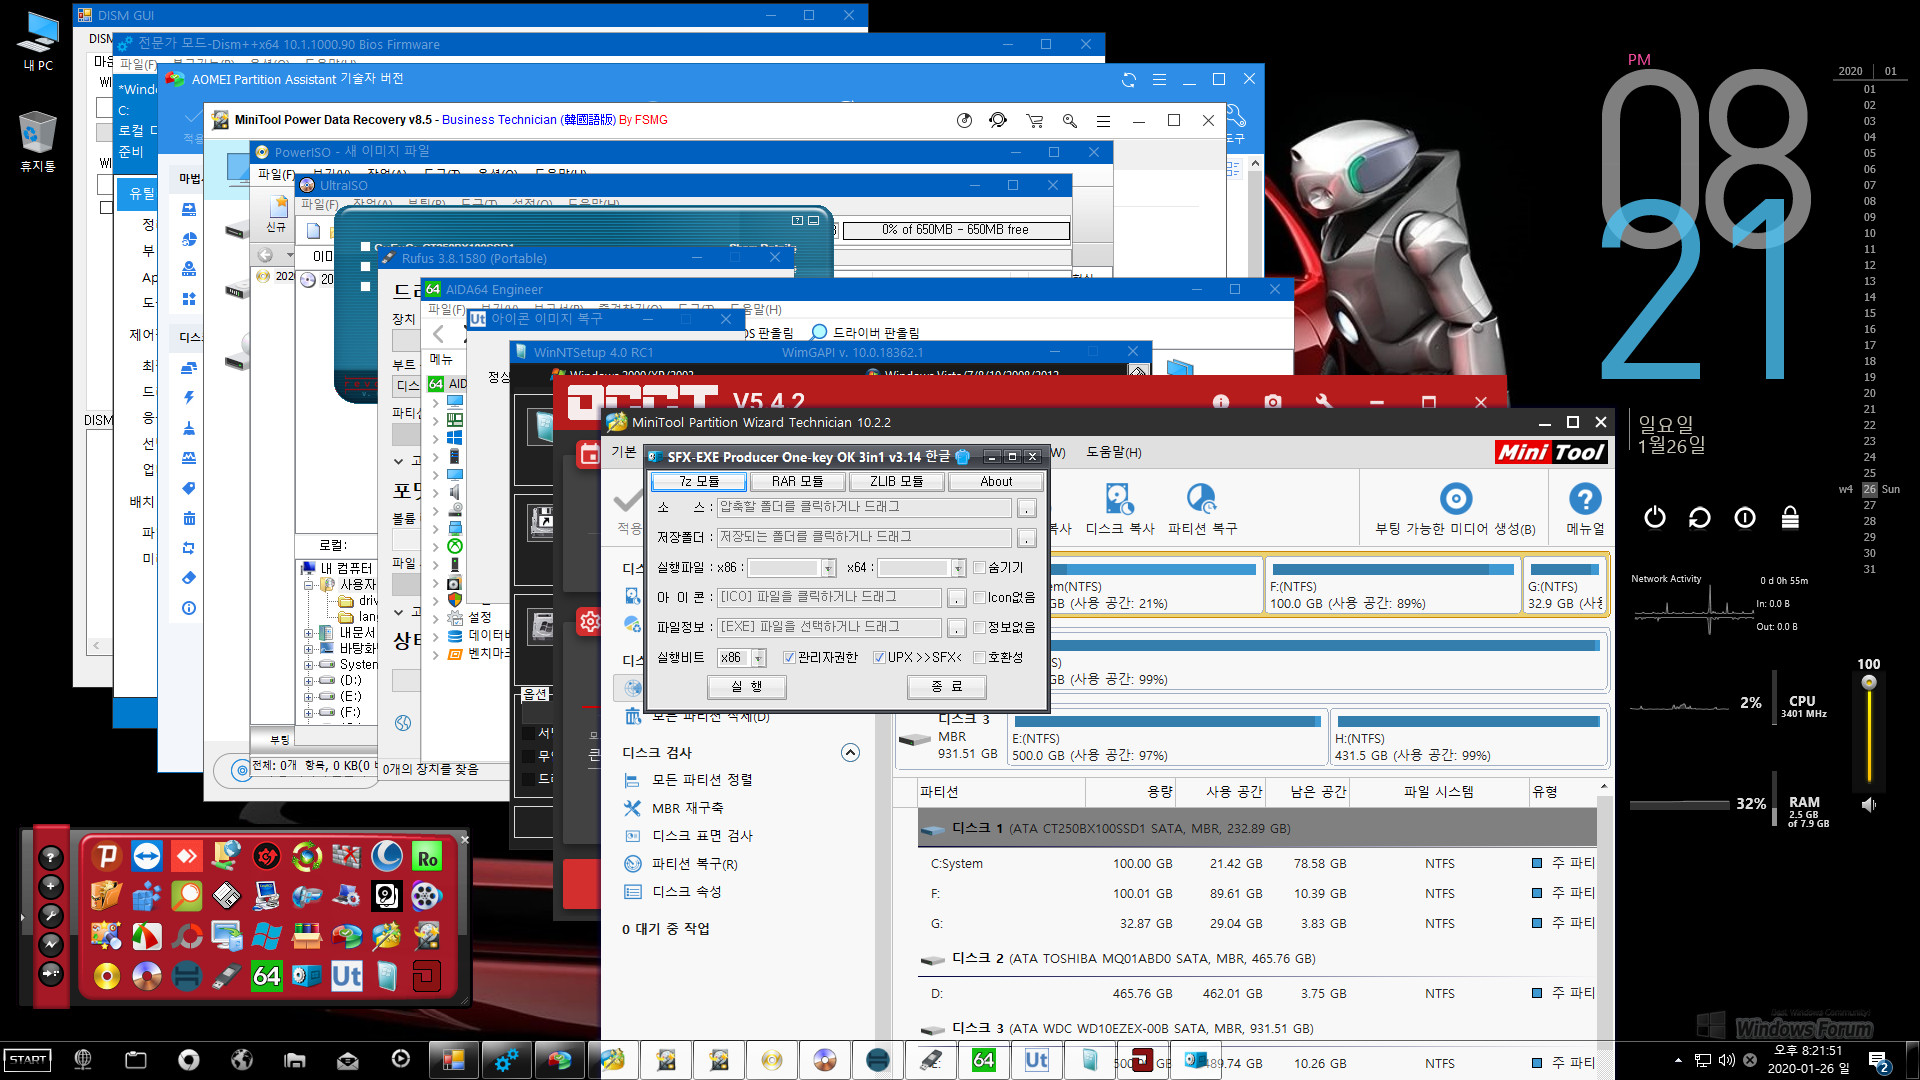
Task: Open the 도움말(H) menu in Partition Wizard
Action: 1113,452
